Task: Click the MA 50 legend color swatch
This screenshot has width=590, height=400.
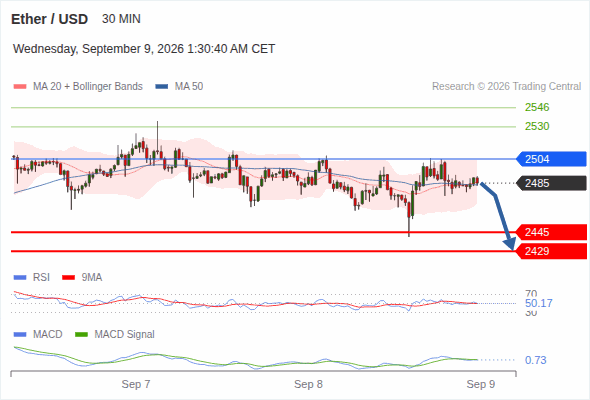Action: [162, 87]
